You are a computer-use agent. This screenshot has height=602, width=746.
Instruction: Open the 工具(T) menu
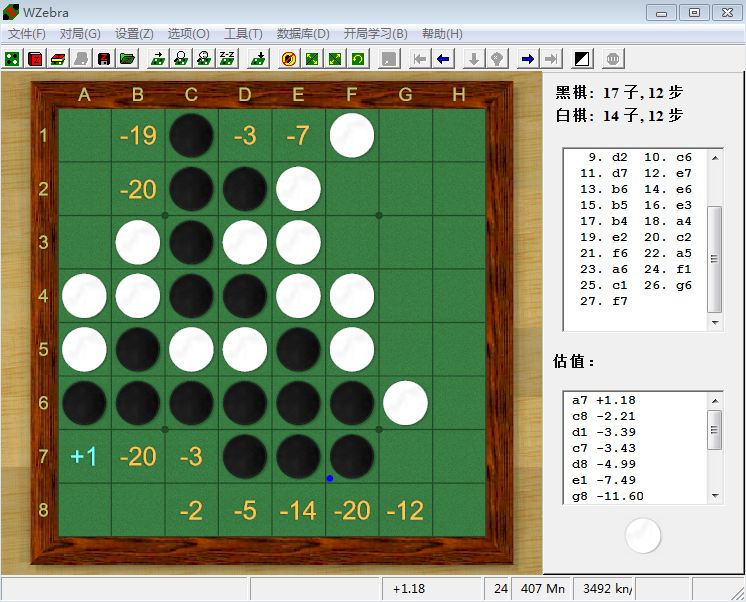(x=243, y=34)
